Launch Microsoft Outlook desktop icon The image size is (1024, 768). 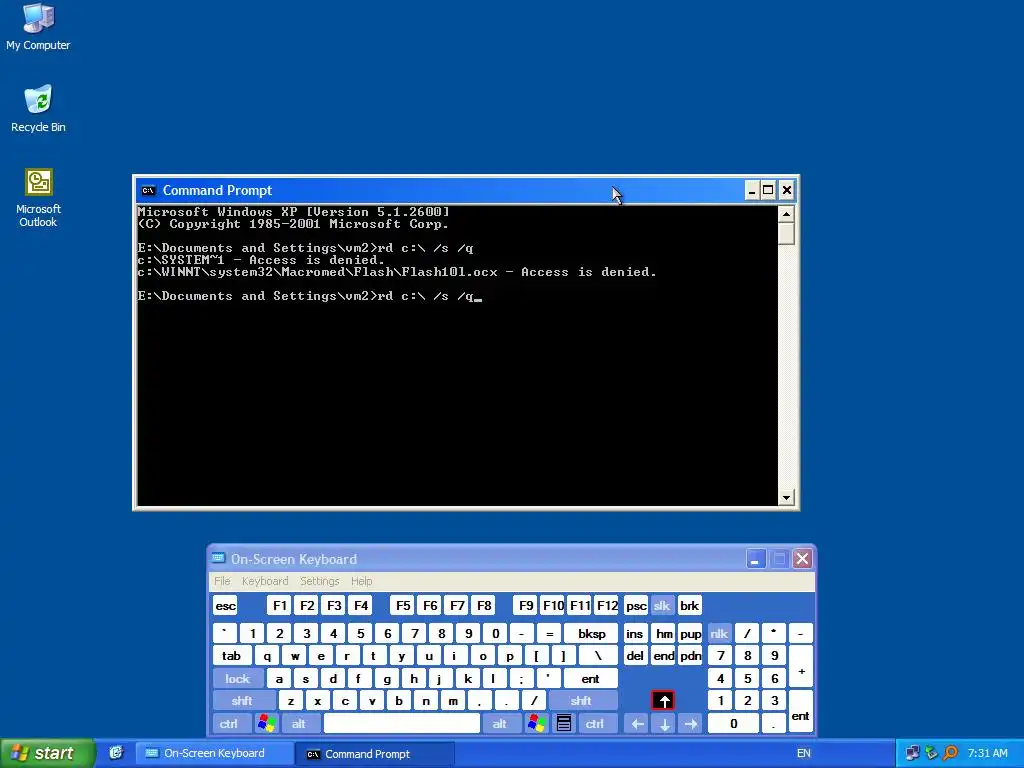point(38,197)
